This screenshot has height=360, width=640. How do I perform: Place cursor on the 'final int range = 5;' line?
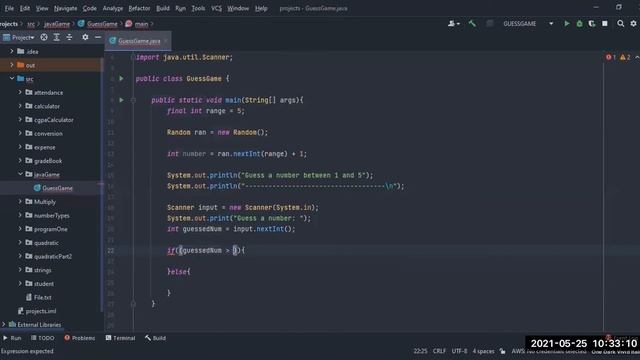coord(206,111)
